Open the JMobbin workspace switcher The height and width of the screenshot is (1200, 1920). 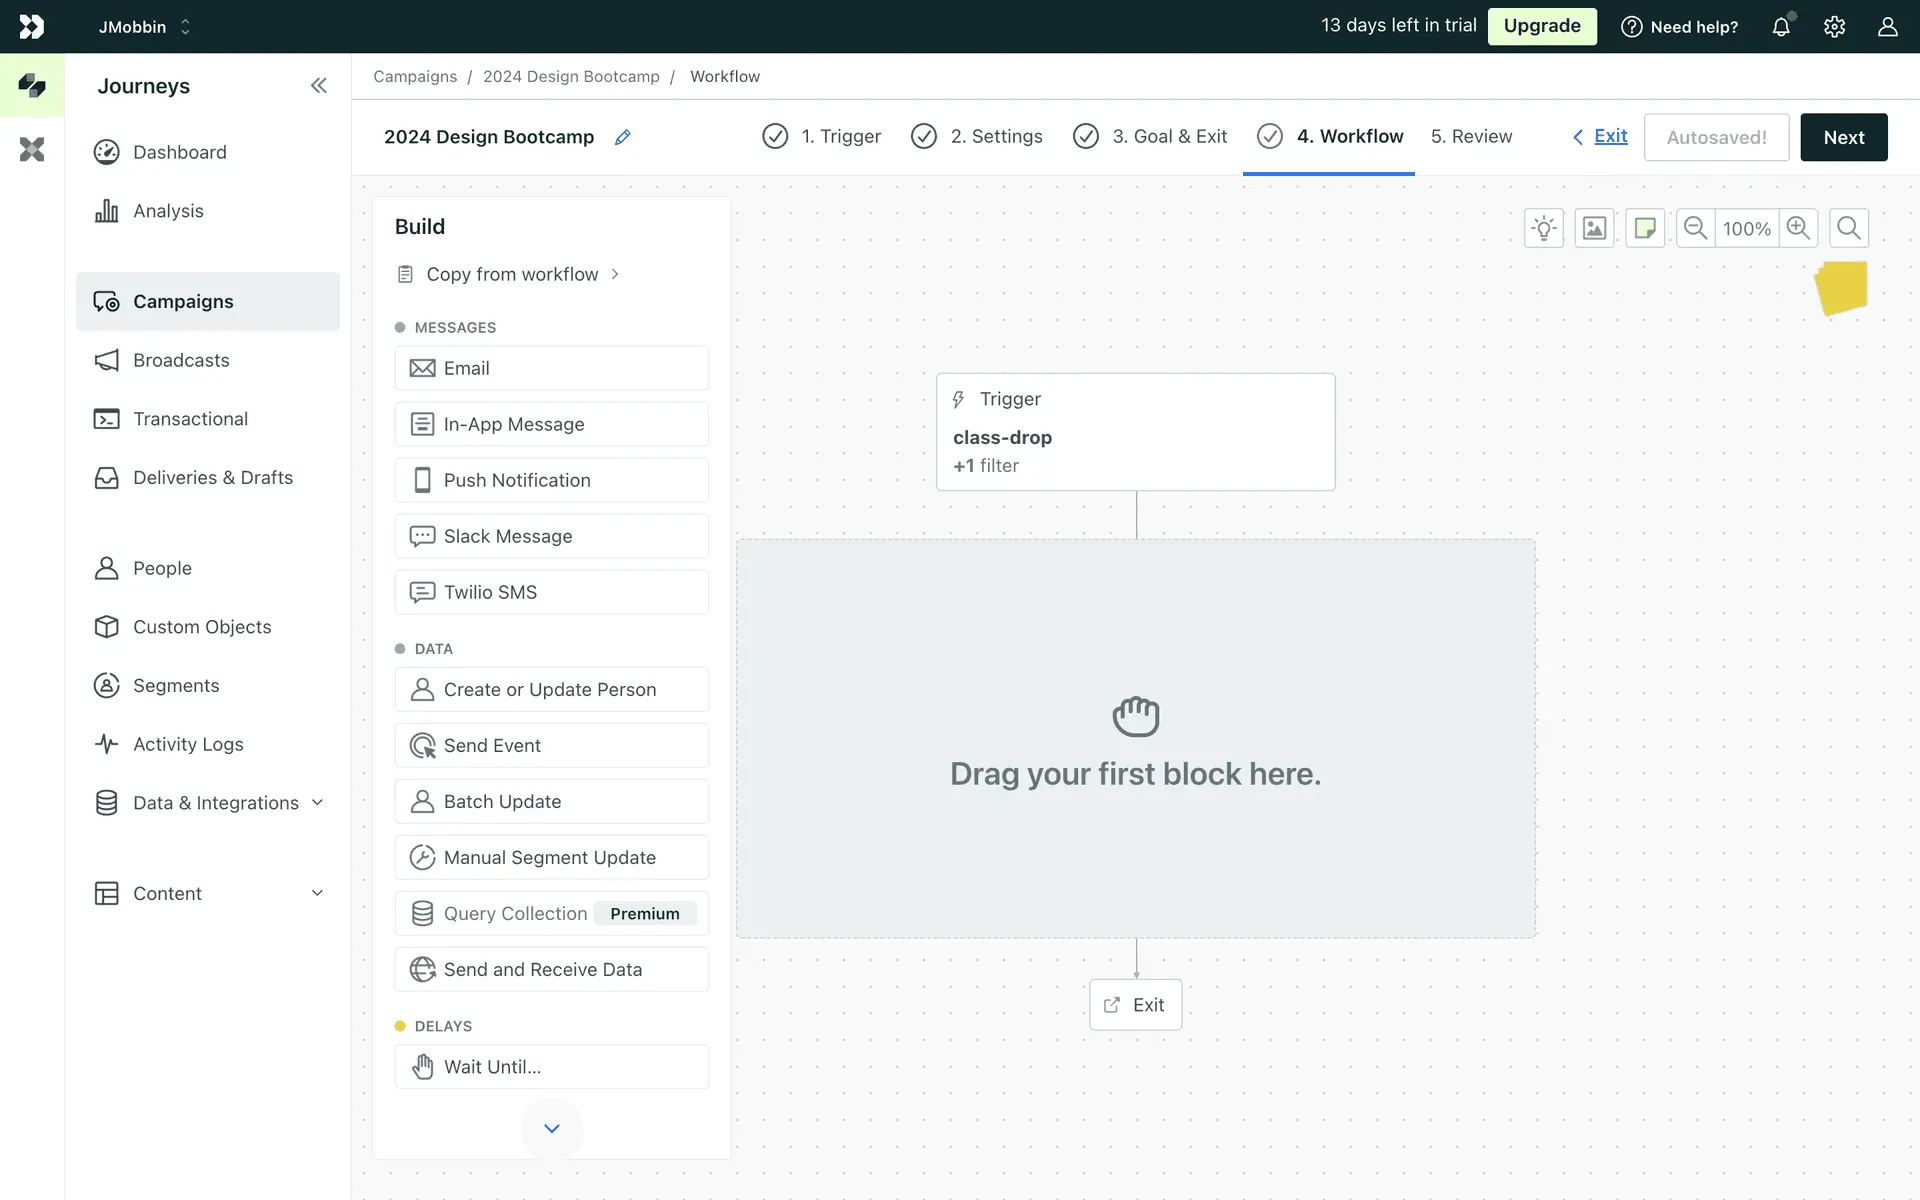[144, 27]
